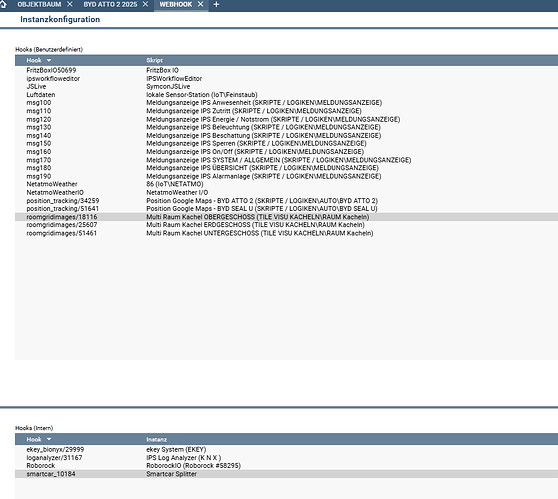Switch to the OBJEKTBAUM tab

(39, 4)
